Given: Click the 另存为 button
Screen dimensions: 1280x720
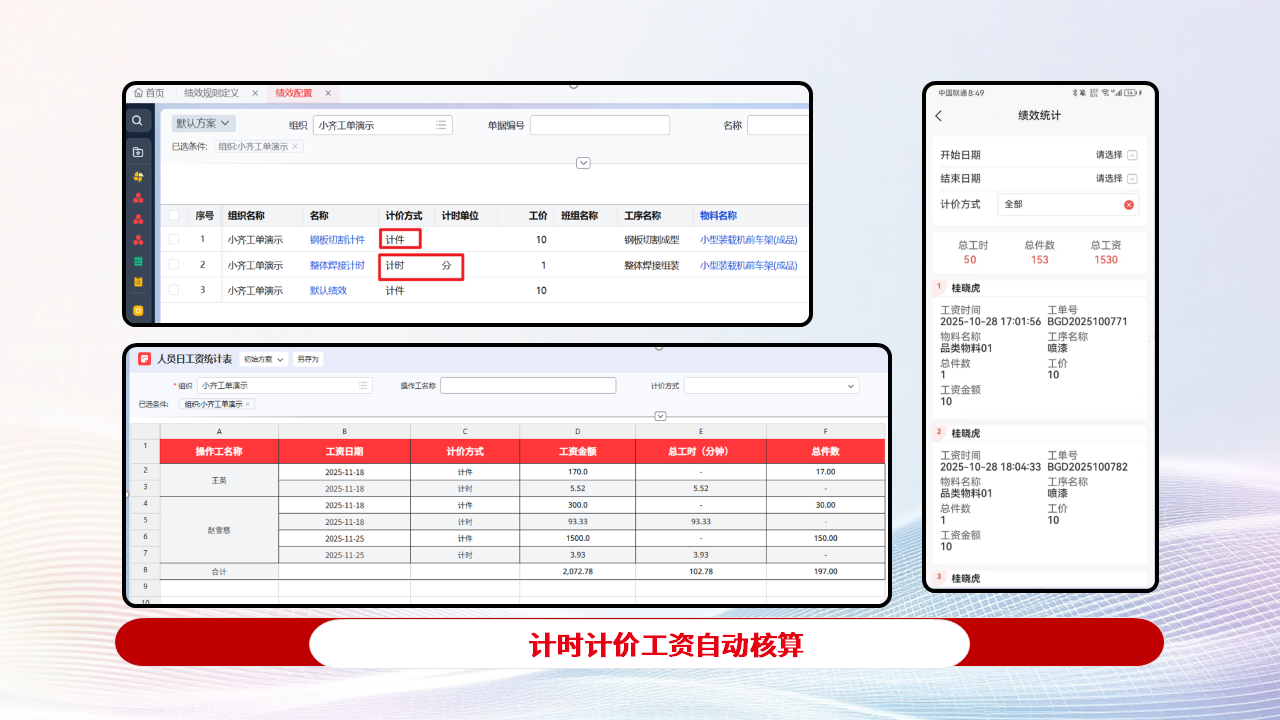Looking at the screenshot, I should (x=307, y=358).
